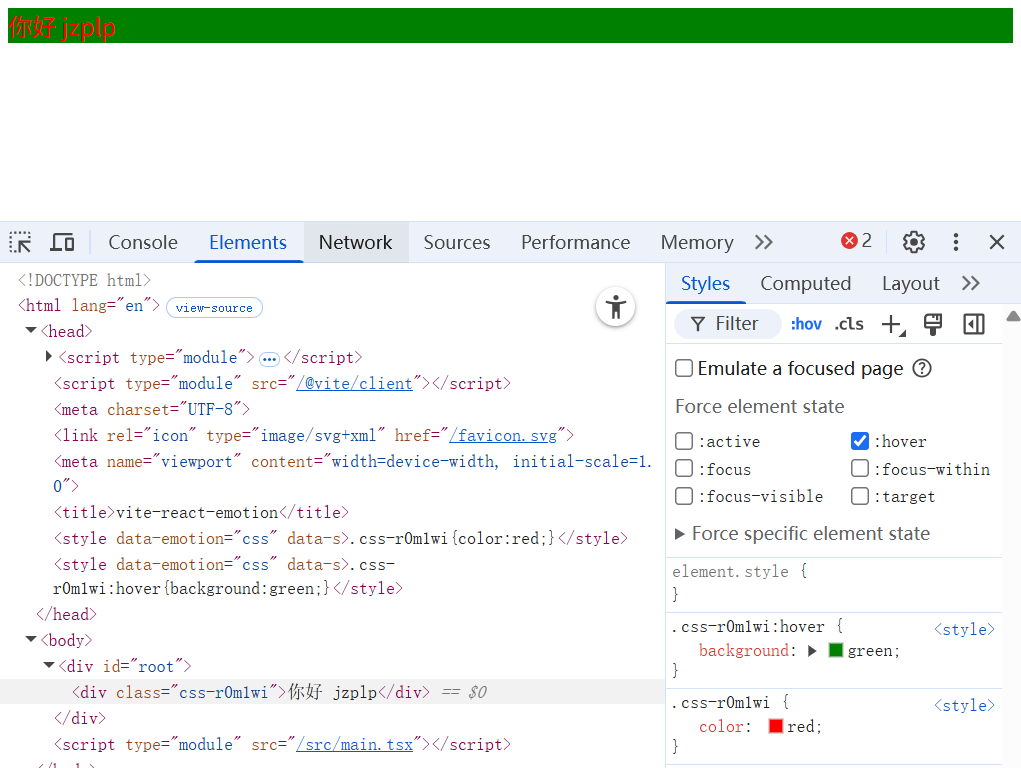Click the view-source button
The height and width of the screenshot is (768, 1021).
(214, 307)
